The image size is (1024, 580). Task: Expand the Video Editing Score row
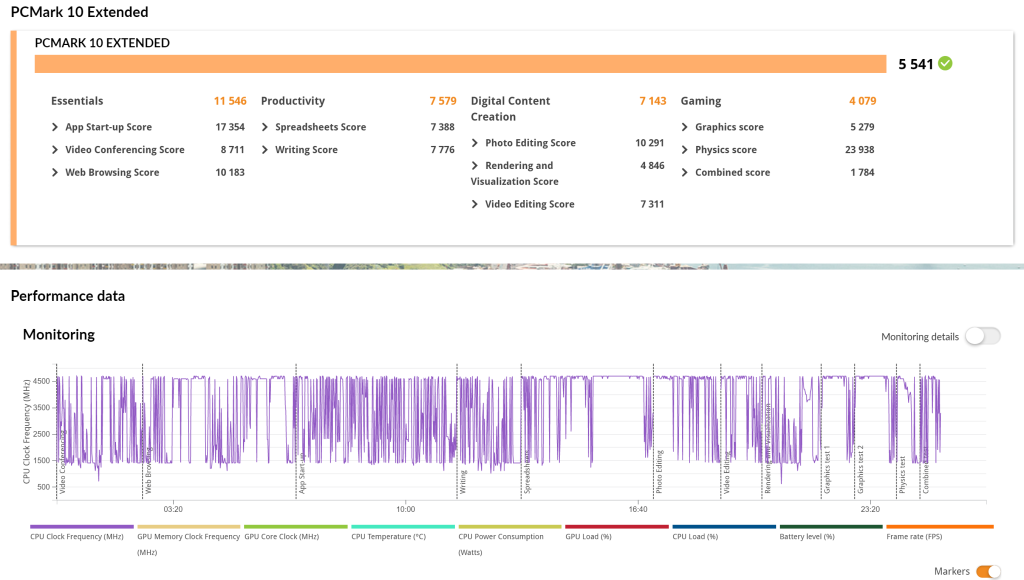pyautogui.click(x=475, y=204)
